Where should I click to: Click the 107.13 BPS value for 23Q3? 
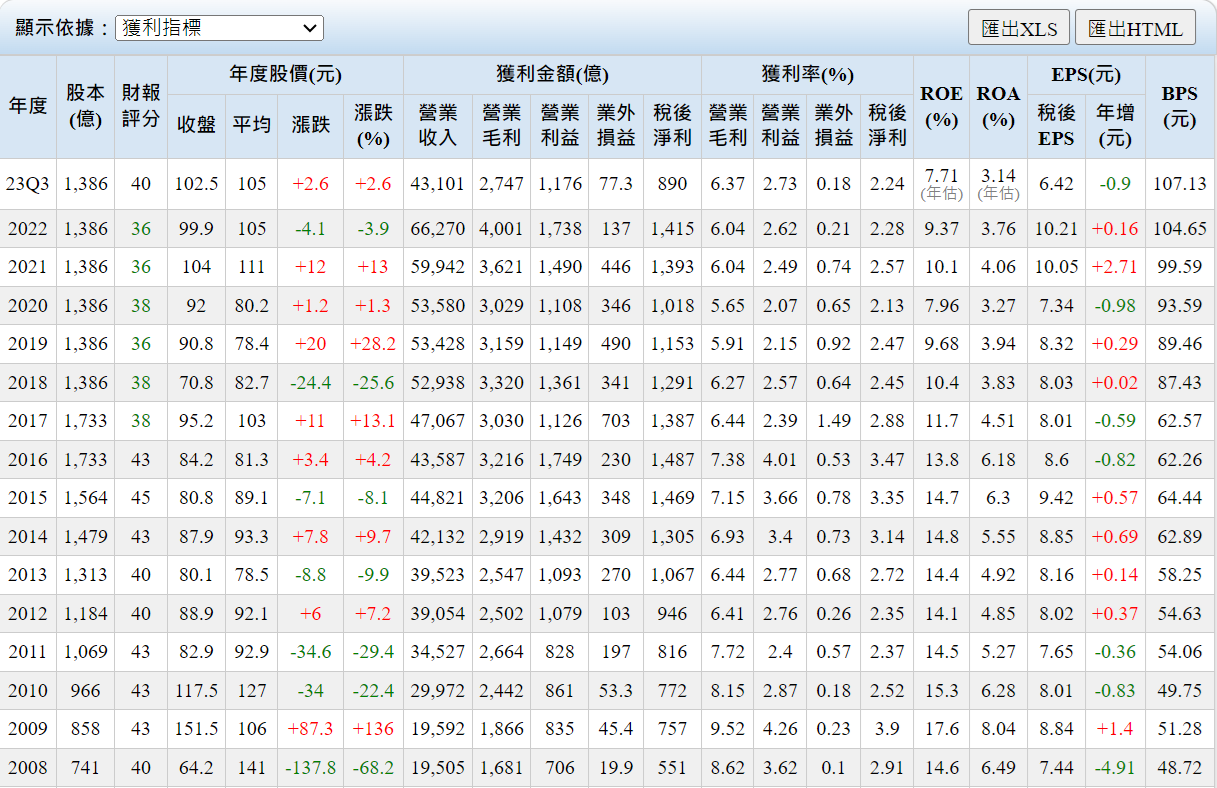point(1179,184)
